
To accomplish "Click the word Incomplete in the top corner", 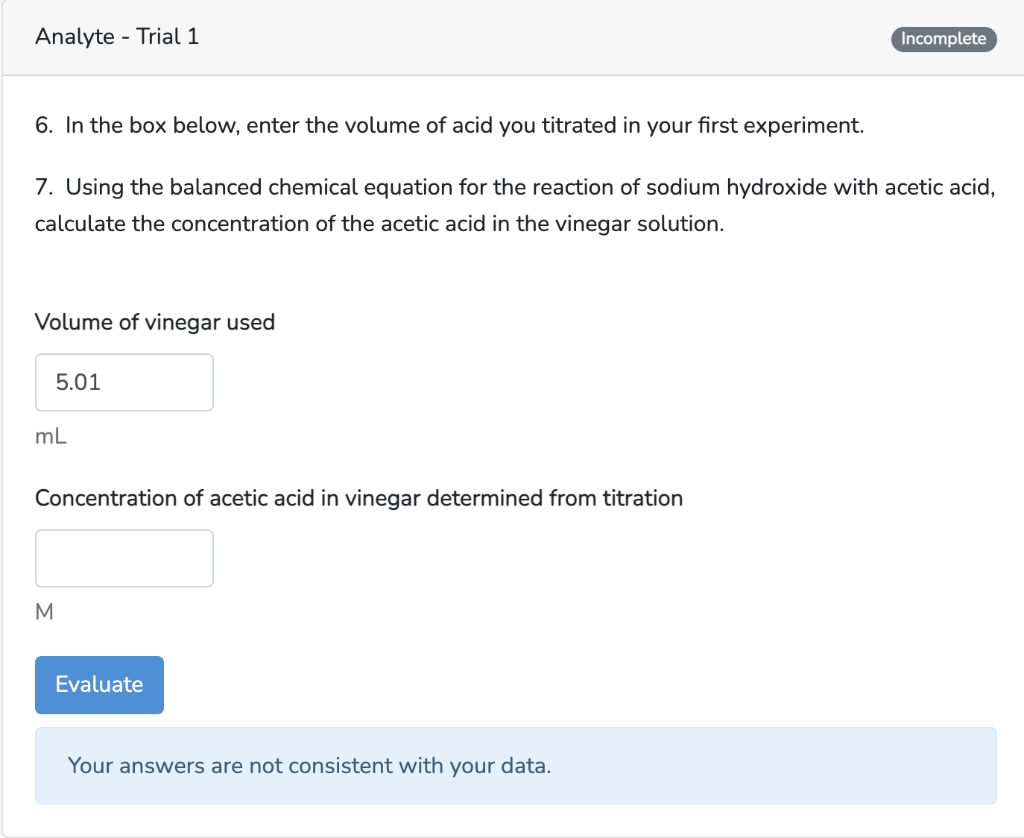I will click(x=943, y=39).
